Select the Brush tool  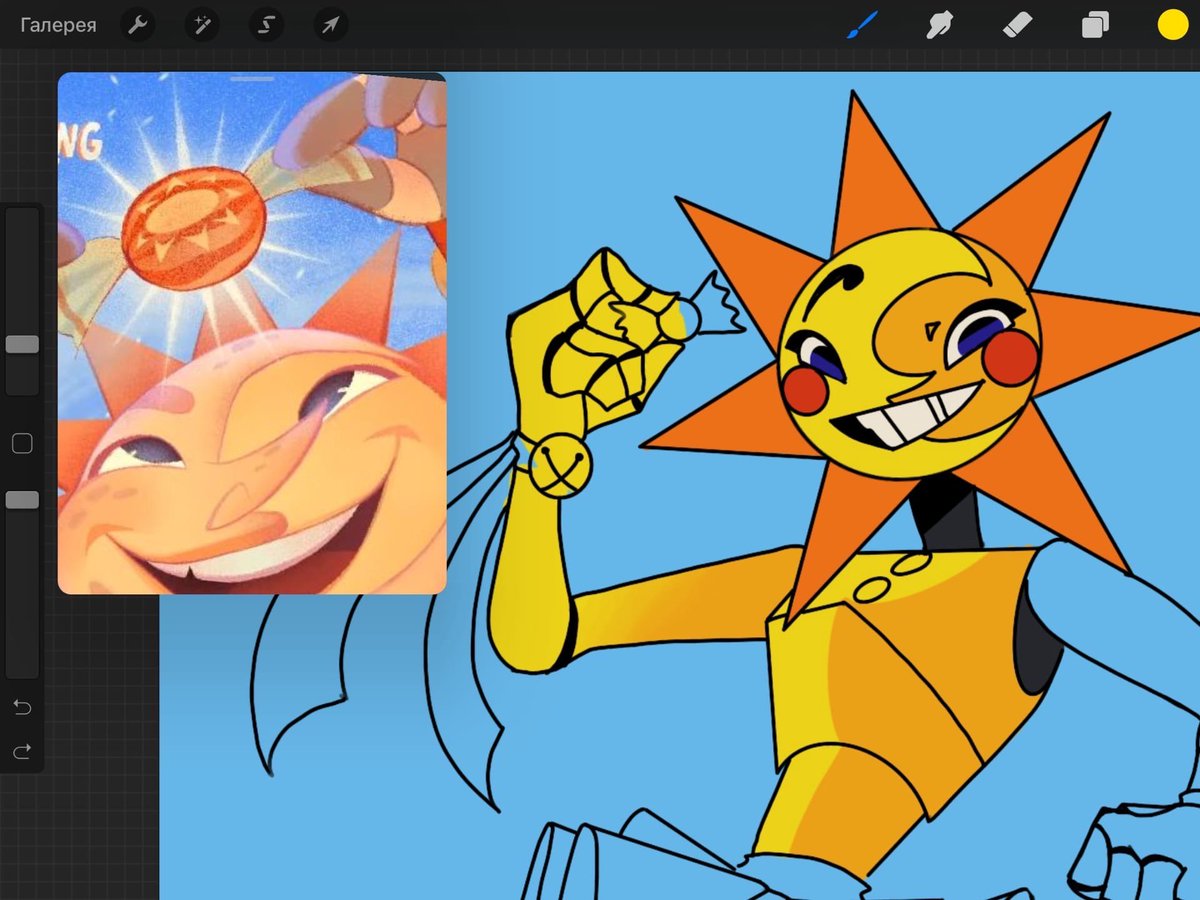tap(862, 25)
